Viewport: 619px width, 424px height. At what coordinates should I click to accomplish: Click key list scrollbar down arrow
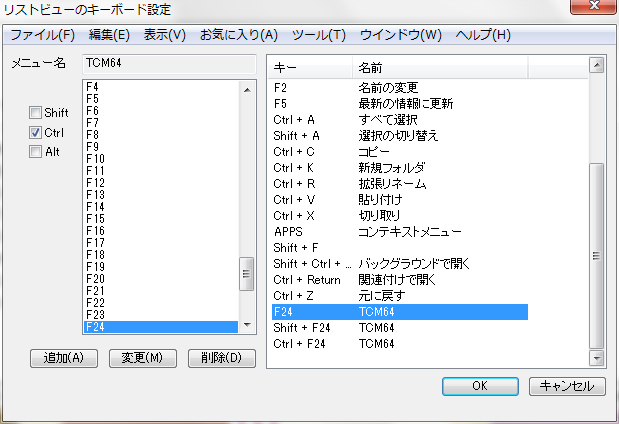click(x=247, y=325)
